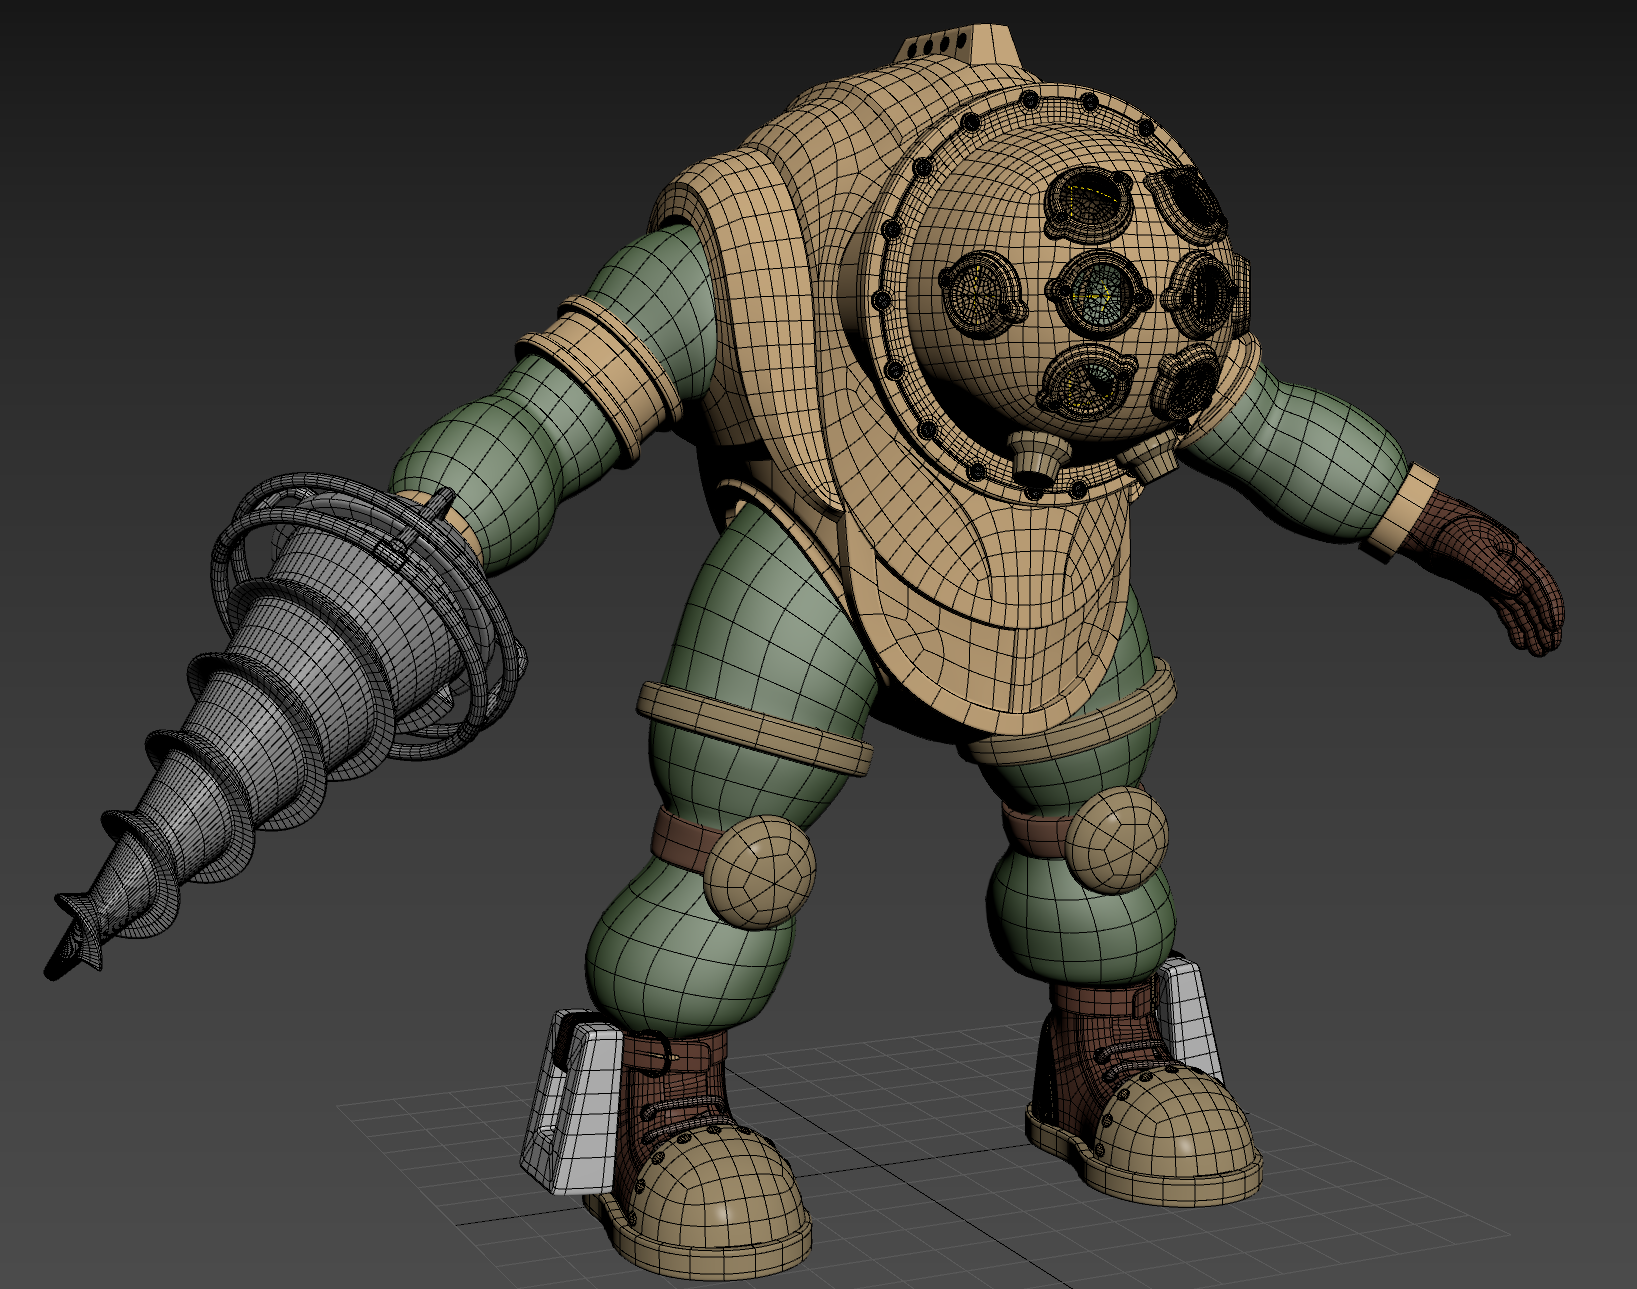This screenshot has height=1289, width=1637.
Task: Select the wire ring cage around the drill base
Action: 370,615
